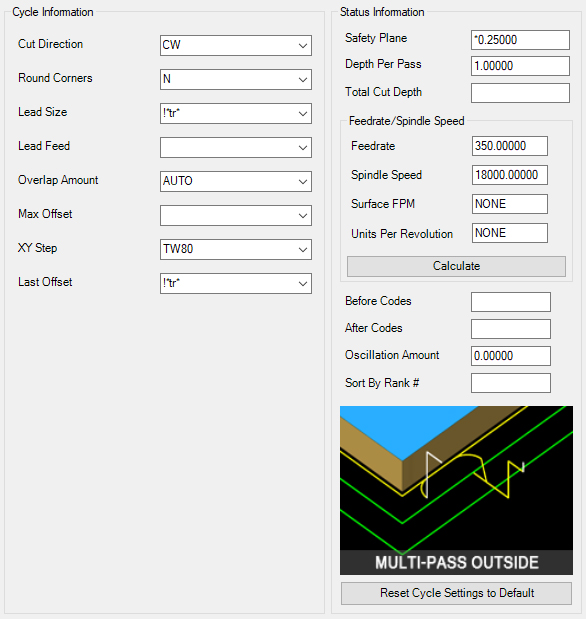The width and height of the screenshot is (586, 619).
Task: Click the Lead Feed label
Action: point(44,146)
